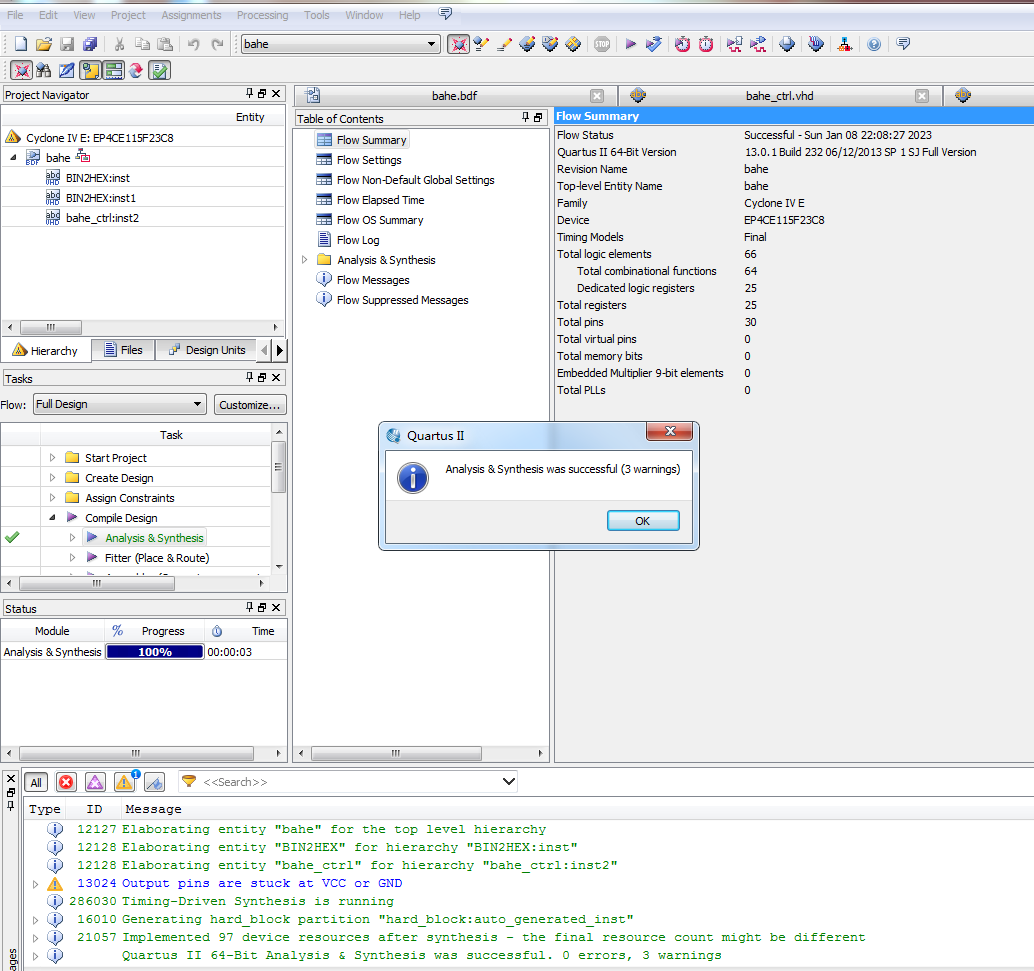Click the Open file folder icon
1034x971 pixels.
[44, 44]
